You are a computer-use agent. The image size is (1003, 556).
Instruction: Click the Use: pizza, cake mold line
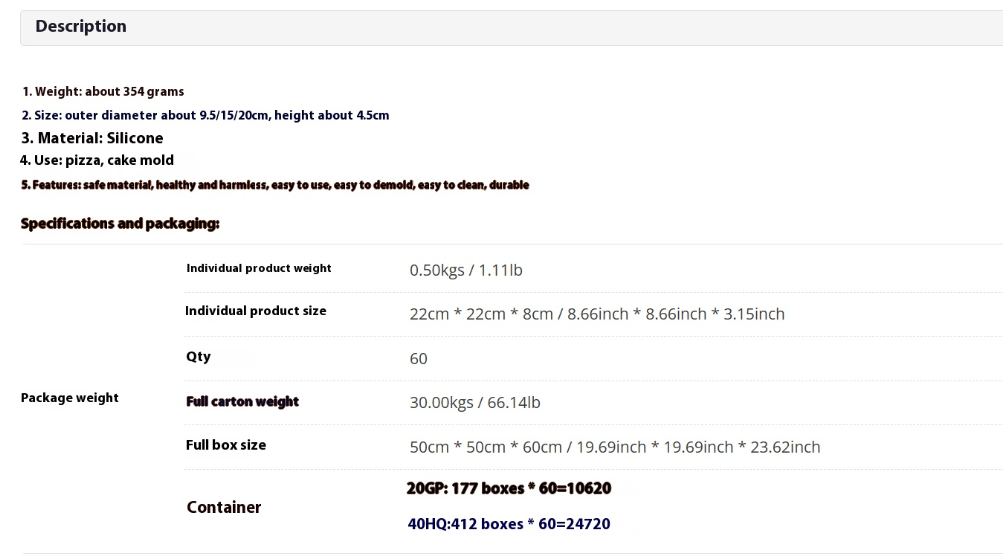tap(97, 160)
